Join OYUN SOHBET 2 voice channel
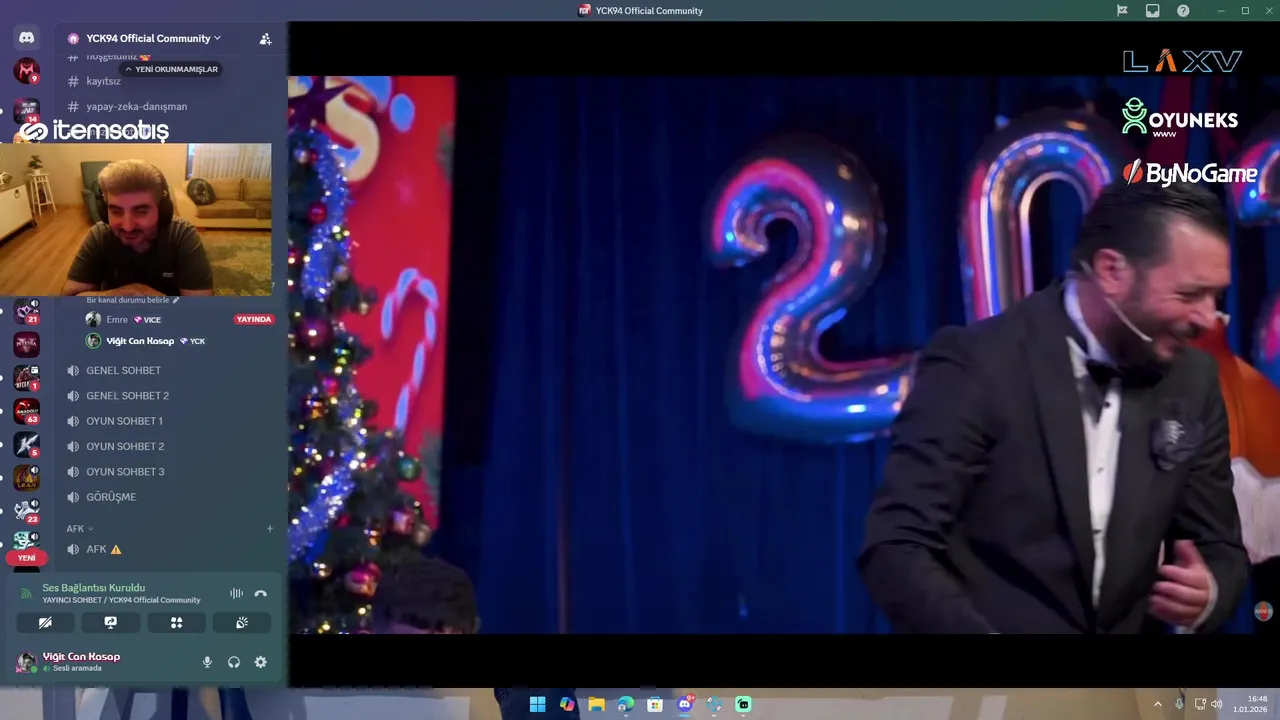Image resolution: width=1280 pixels, height=720 pixels. point(125,446)
